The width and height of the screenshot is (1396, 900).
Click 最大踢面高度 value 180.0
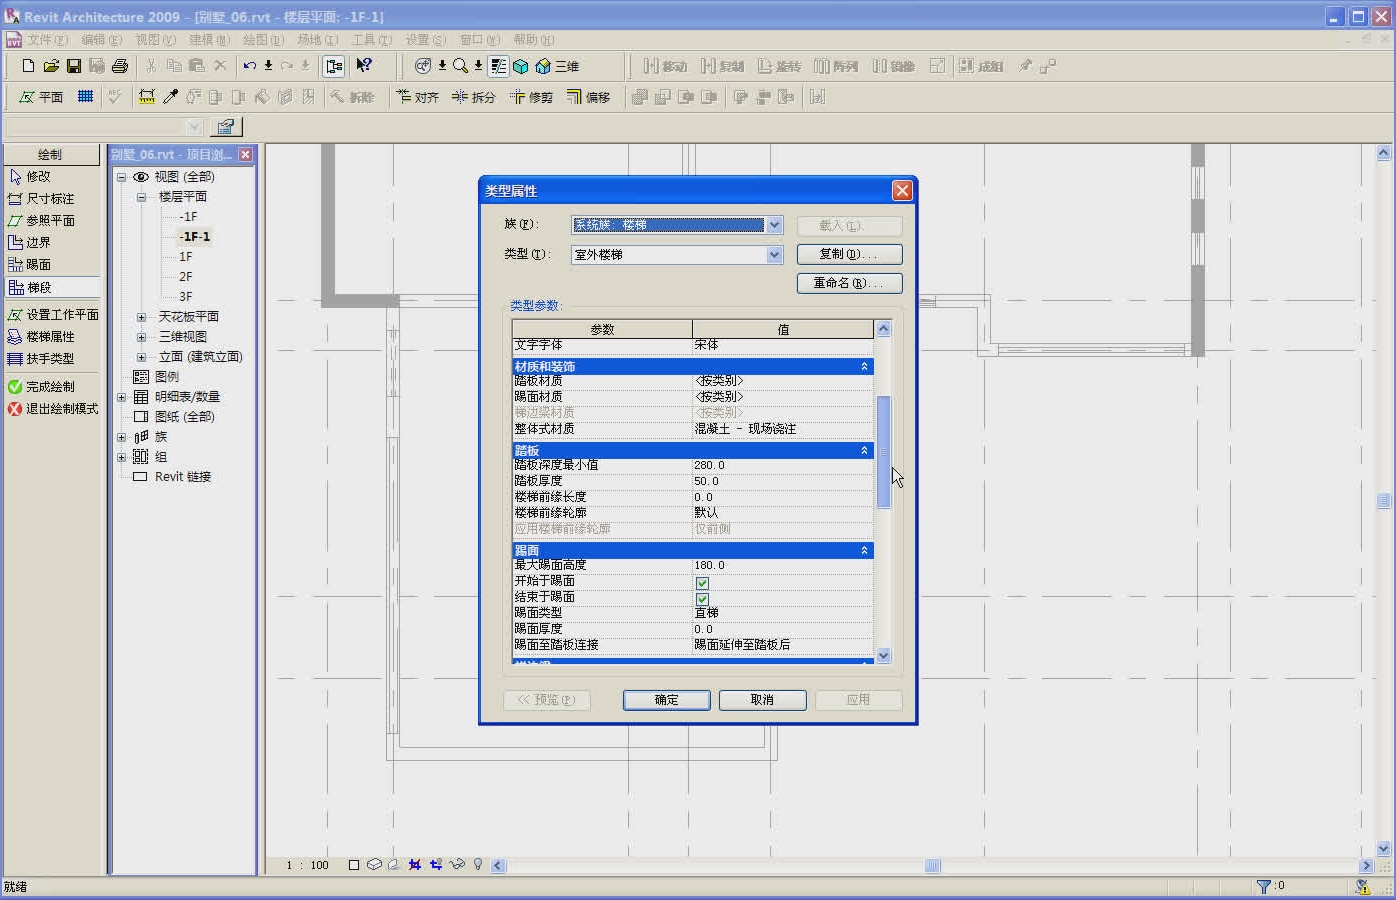(x=782, y=565)
